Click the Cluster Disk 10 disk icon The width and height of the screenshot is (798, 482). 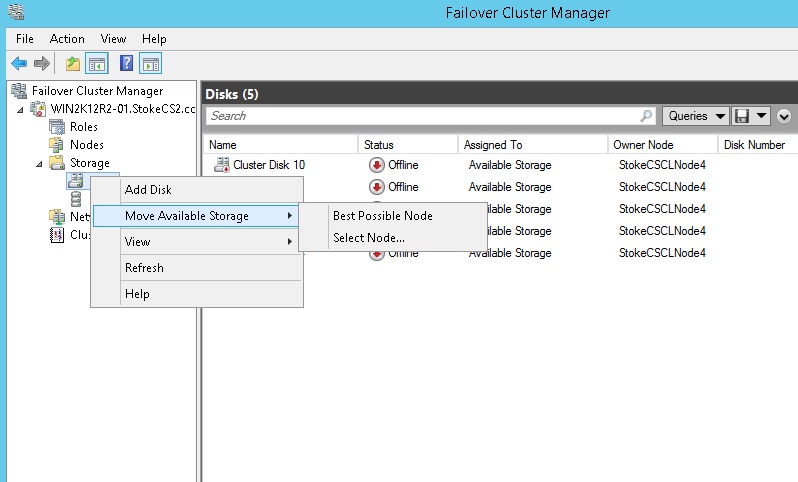coord(222,164)
